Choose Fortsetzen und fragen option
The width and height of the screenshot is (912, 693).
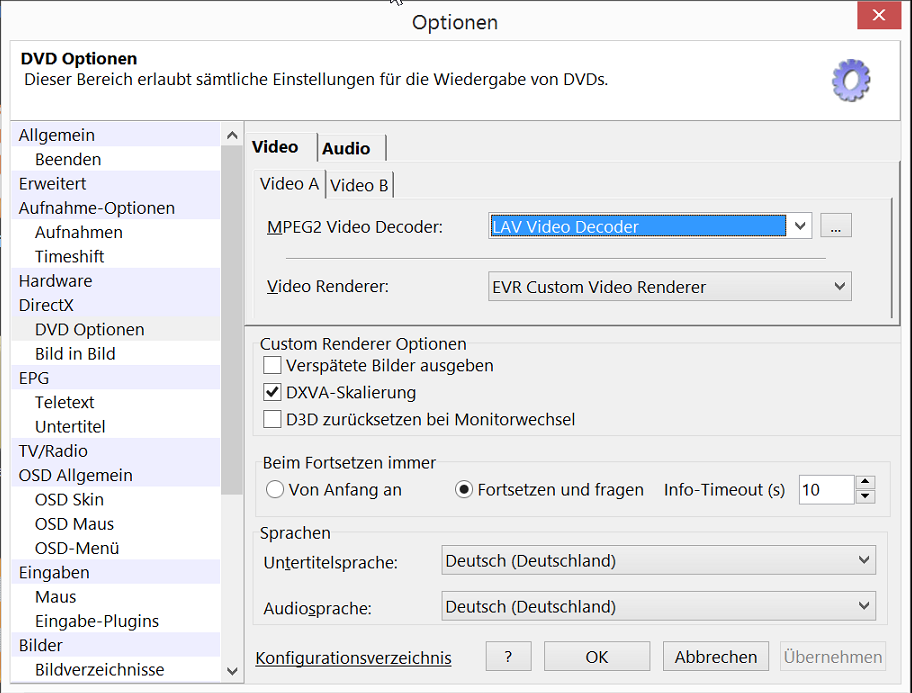464,490
